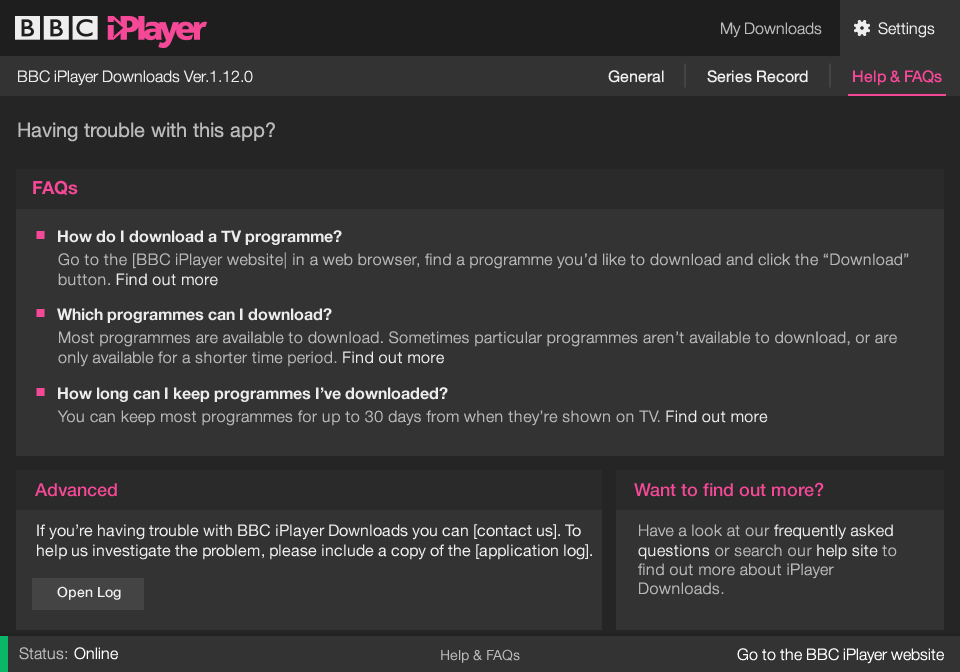The height and width of the screenshot is (672, 960).
Task: Follow the 'frequently asked questions' link
Action: click(x=765, y=540)
